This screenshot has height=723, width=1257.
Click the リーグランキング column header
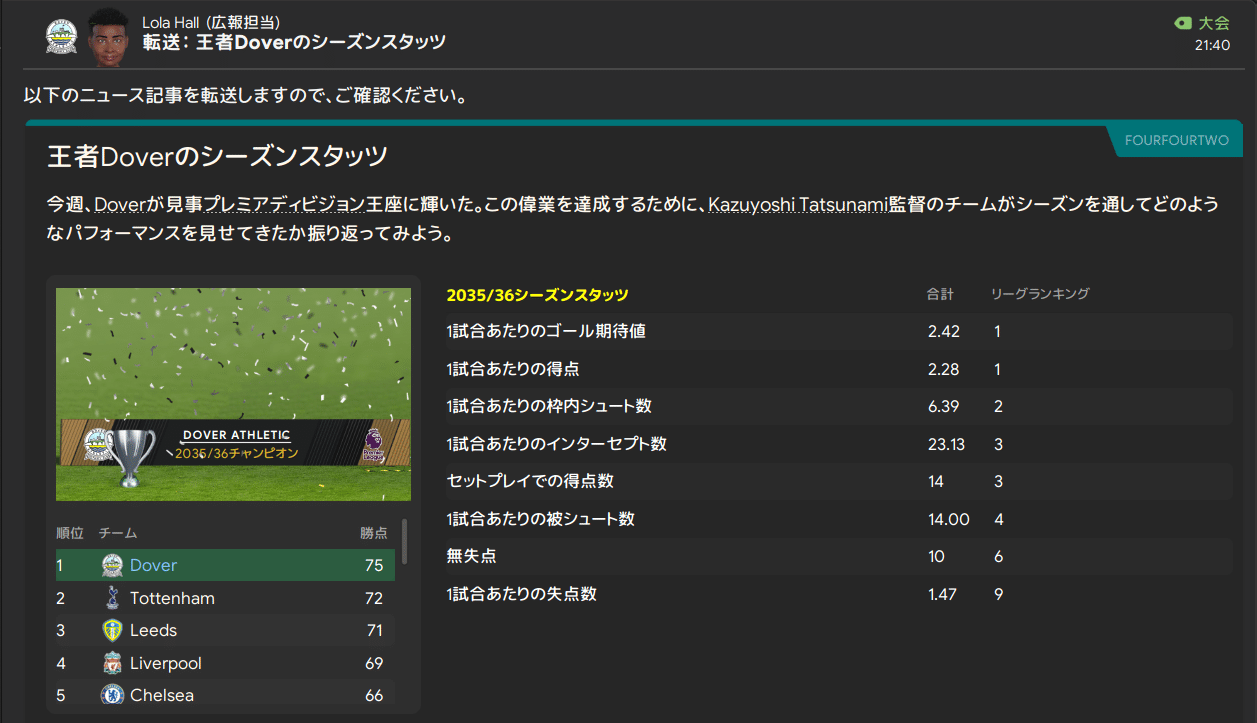[1040, 294]
